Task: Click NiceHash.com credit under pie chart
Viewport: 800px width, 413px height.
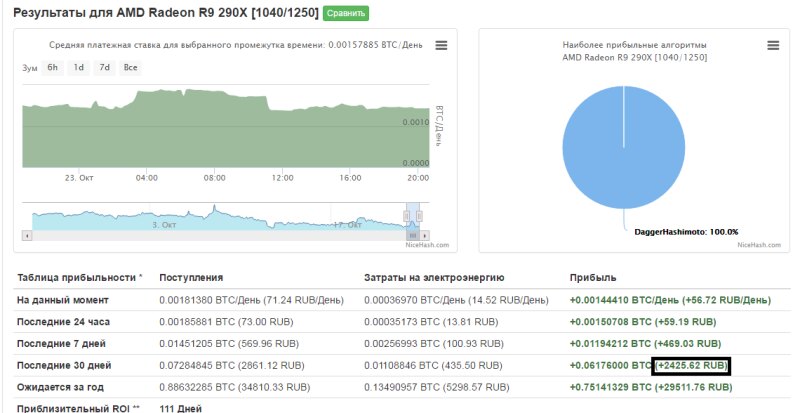Action: point(758,245)
